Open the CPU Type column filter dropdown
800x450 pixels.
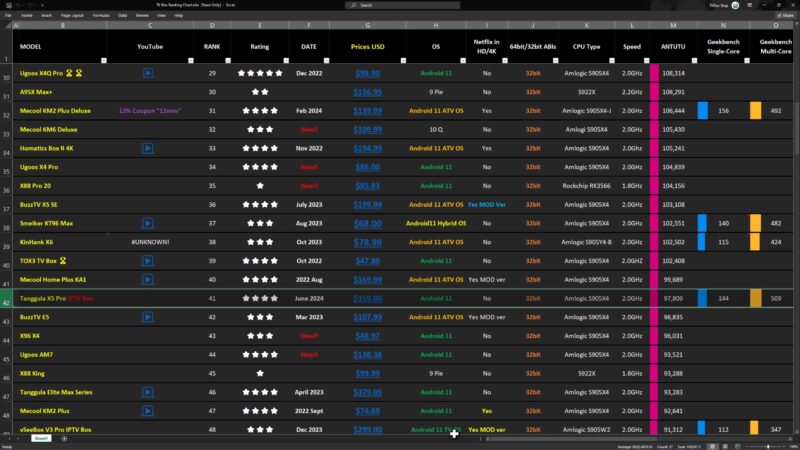(611, 60)
